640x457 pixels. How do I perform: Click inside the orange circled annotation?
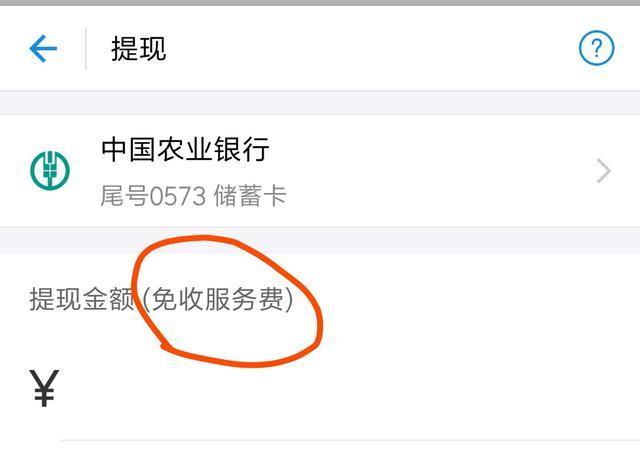227,301
